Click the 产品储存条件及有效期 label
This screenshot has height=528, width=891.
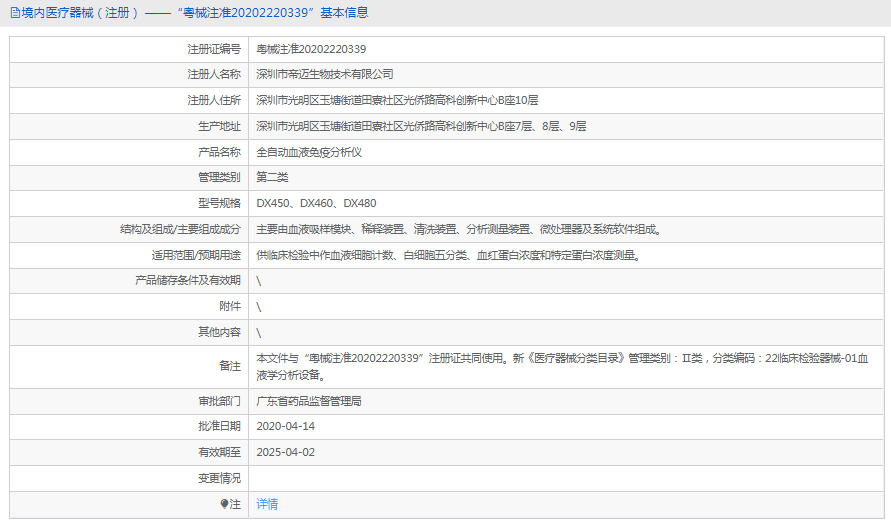[188, 281]
